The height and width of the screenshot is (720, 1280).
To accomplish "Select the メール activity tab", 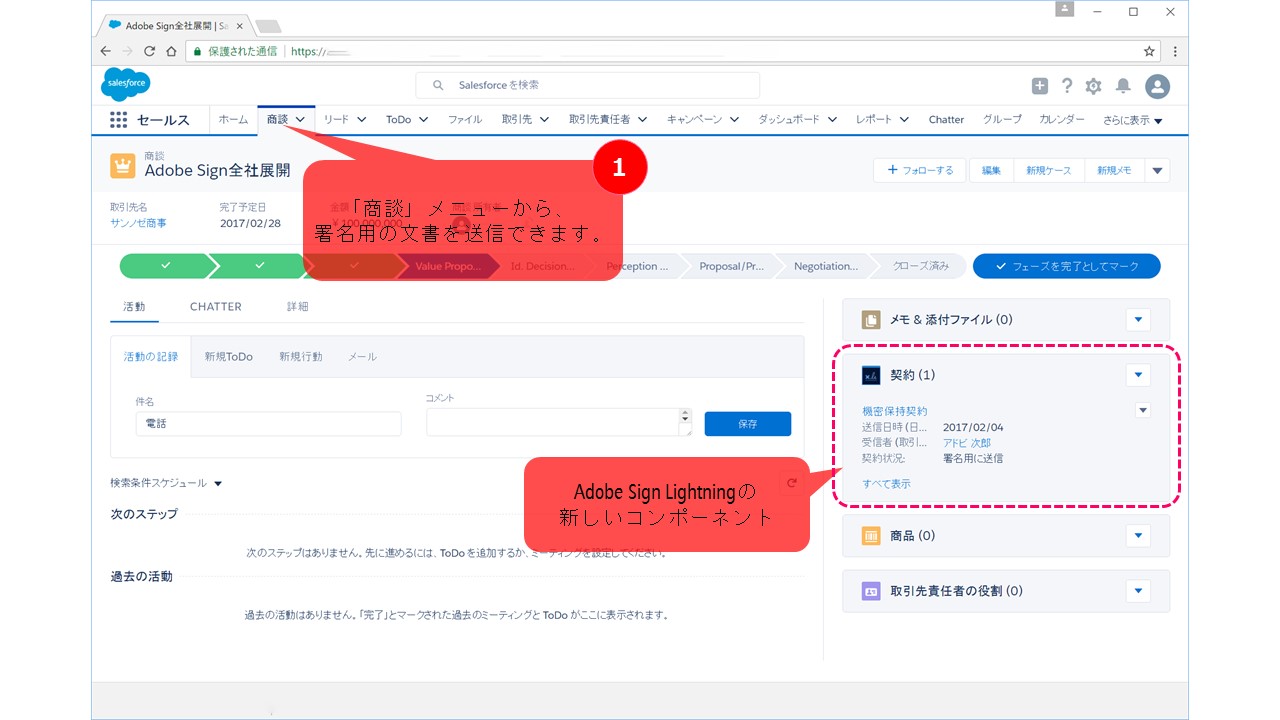I will (x=362, y=357).
